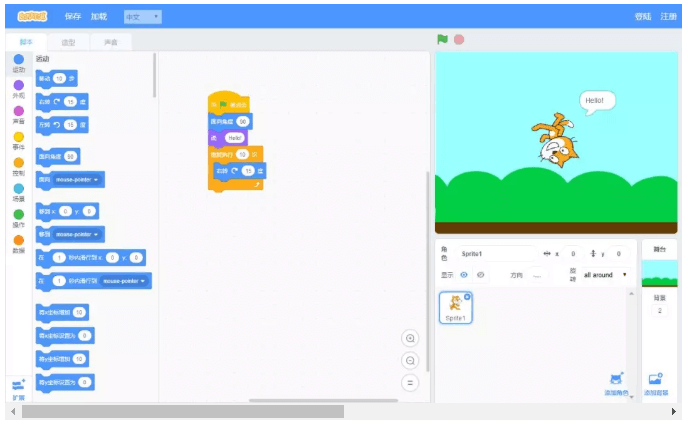Viewport: 688px width, 424px height.
Task: Click the 15 value in the palette 右转 block
Action: point(70,102)
